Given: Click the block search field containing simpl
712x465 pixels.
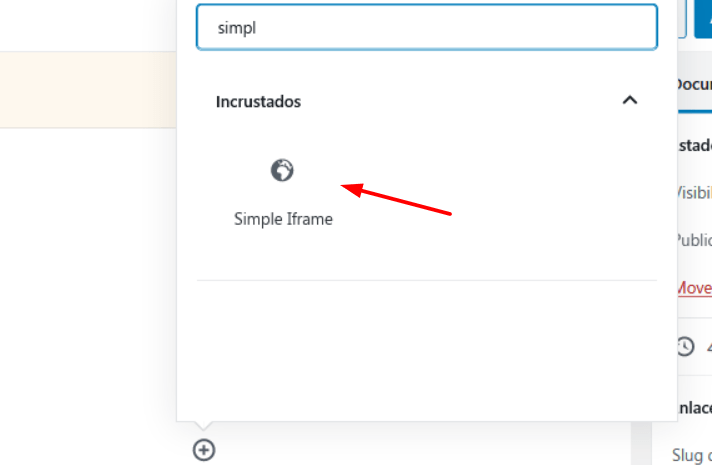Looking at the screenshot, I should click(x=427, y=27).
